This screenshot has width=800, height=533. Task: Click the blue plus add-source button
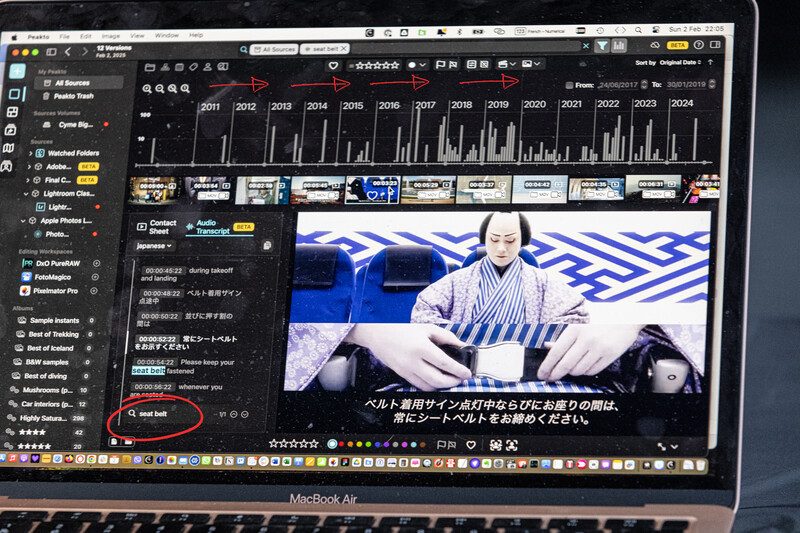(17, 71)
